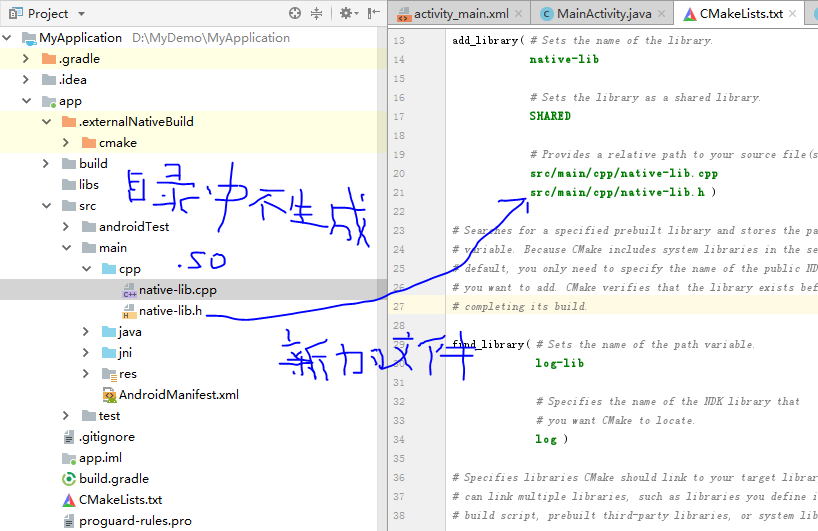Select the proguard-rules.pro file

point(135,521)
